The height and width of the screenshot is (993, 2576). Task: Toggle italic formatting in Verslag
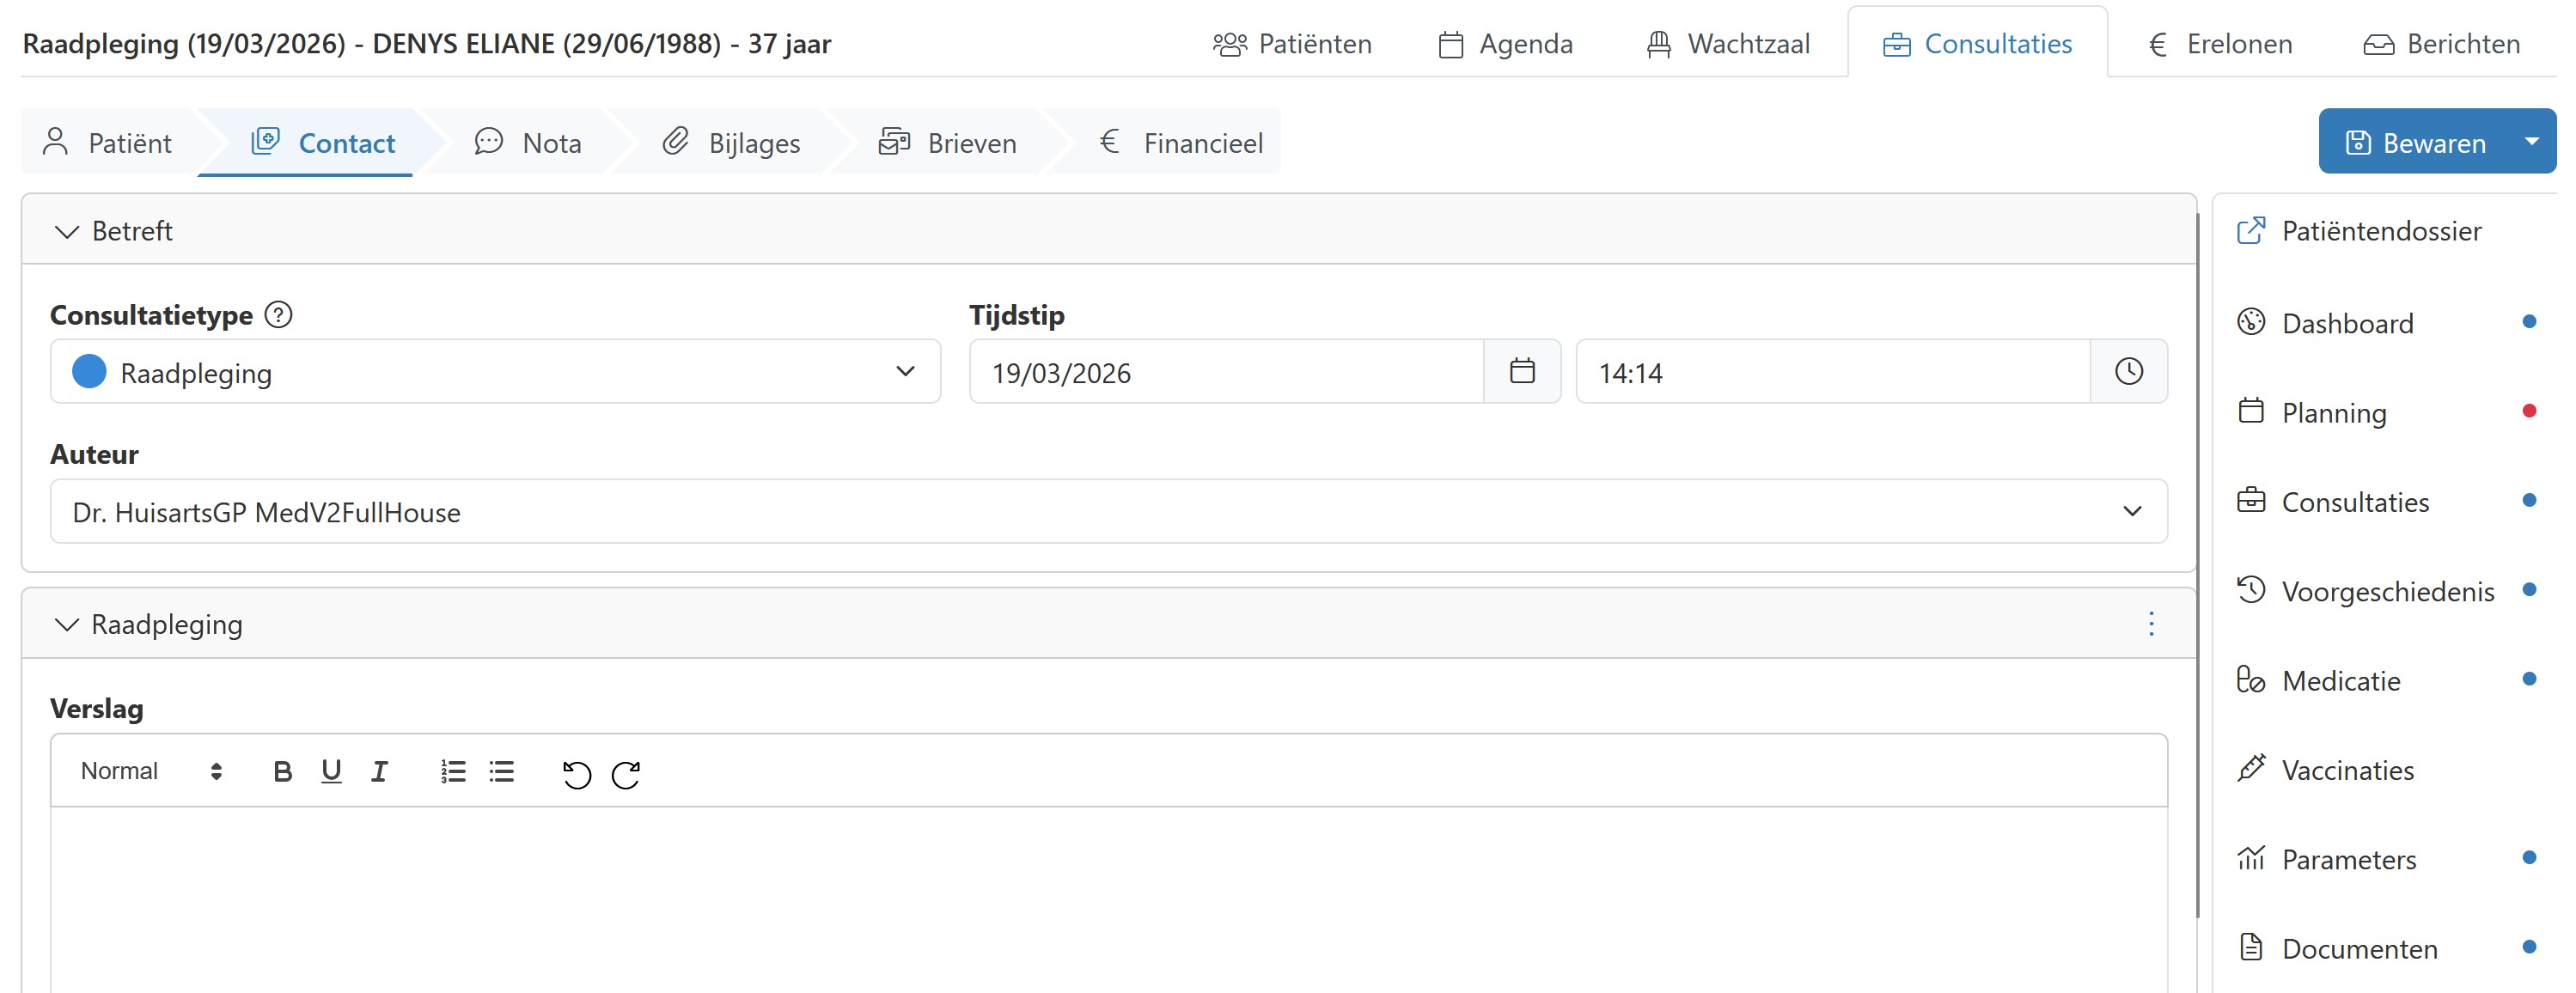(x=379, y=771)
